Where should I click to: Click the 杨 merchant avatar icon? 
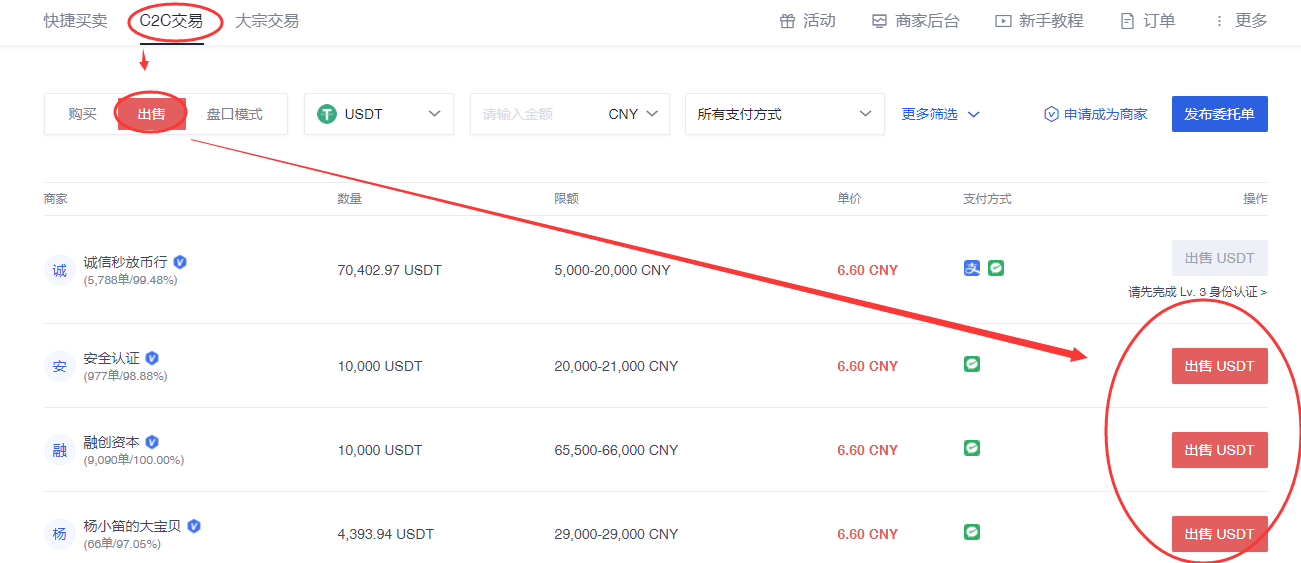coord(60,534)
